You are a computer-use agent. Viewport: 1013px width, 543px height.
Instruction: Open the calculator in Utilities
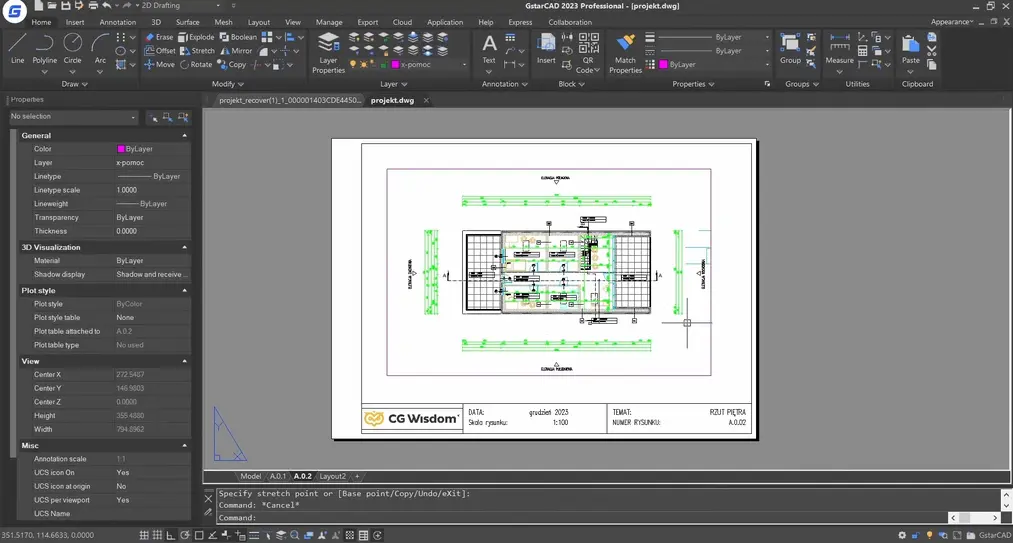(862, 50)
